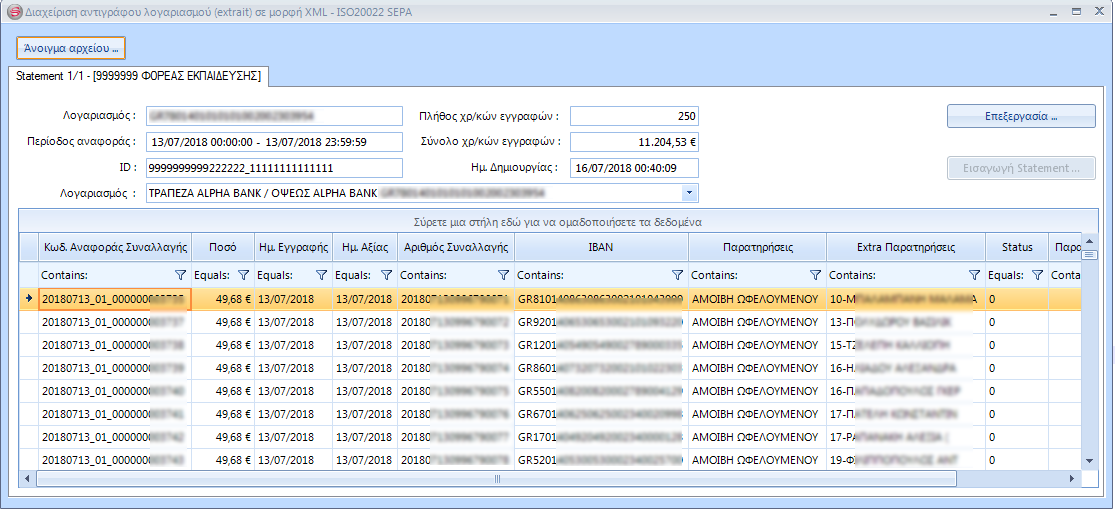This screenshot has height=509, width=1115.
Task: Sort by the Ποσό column header
Action: click(223, 247)
